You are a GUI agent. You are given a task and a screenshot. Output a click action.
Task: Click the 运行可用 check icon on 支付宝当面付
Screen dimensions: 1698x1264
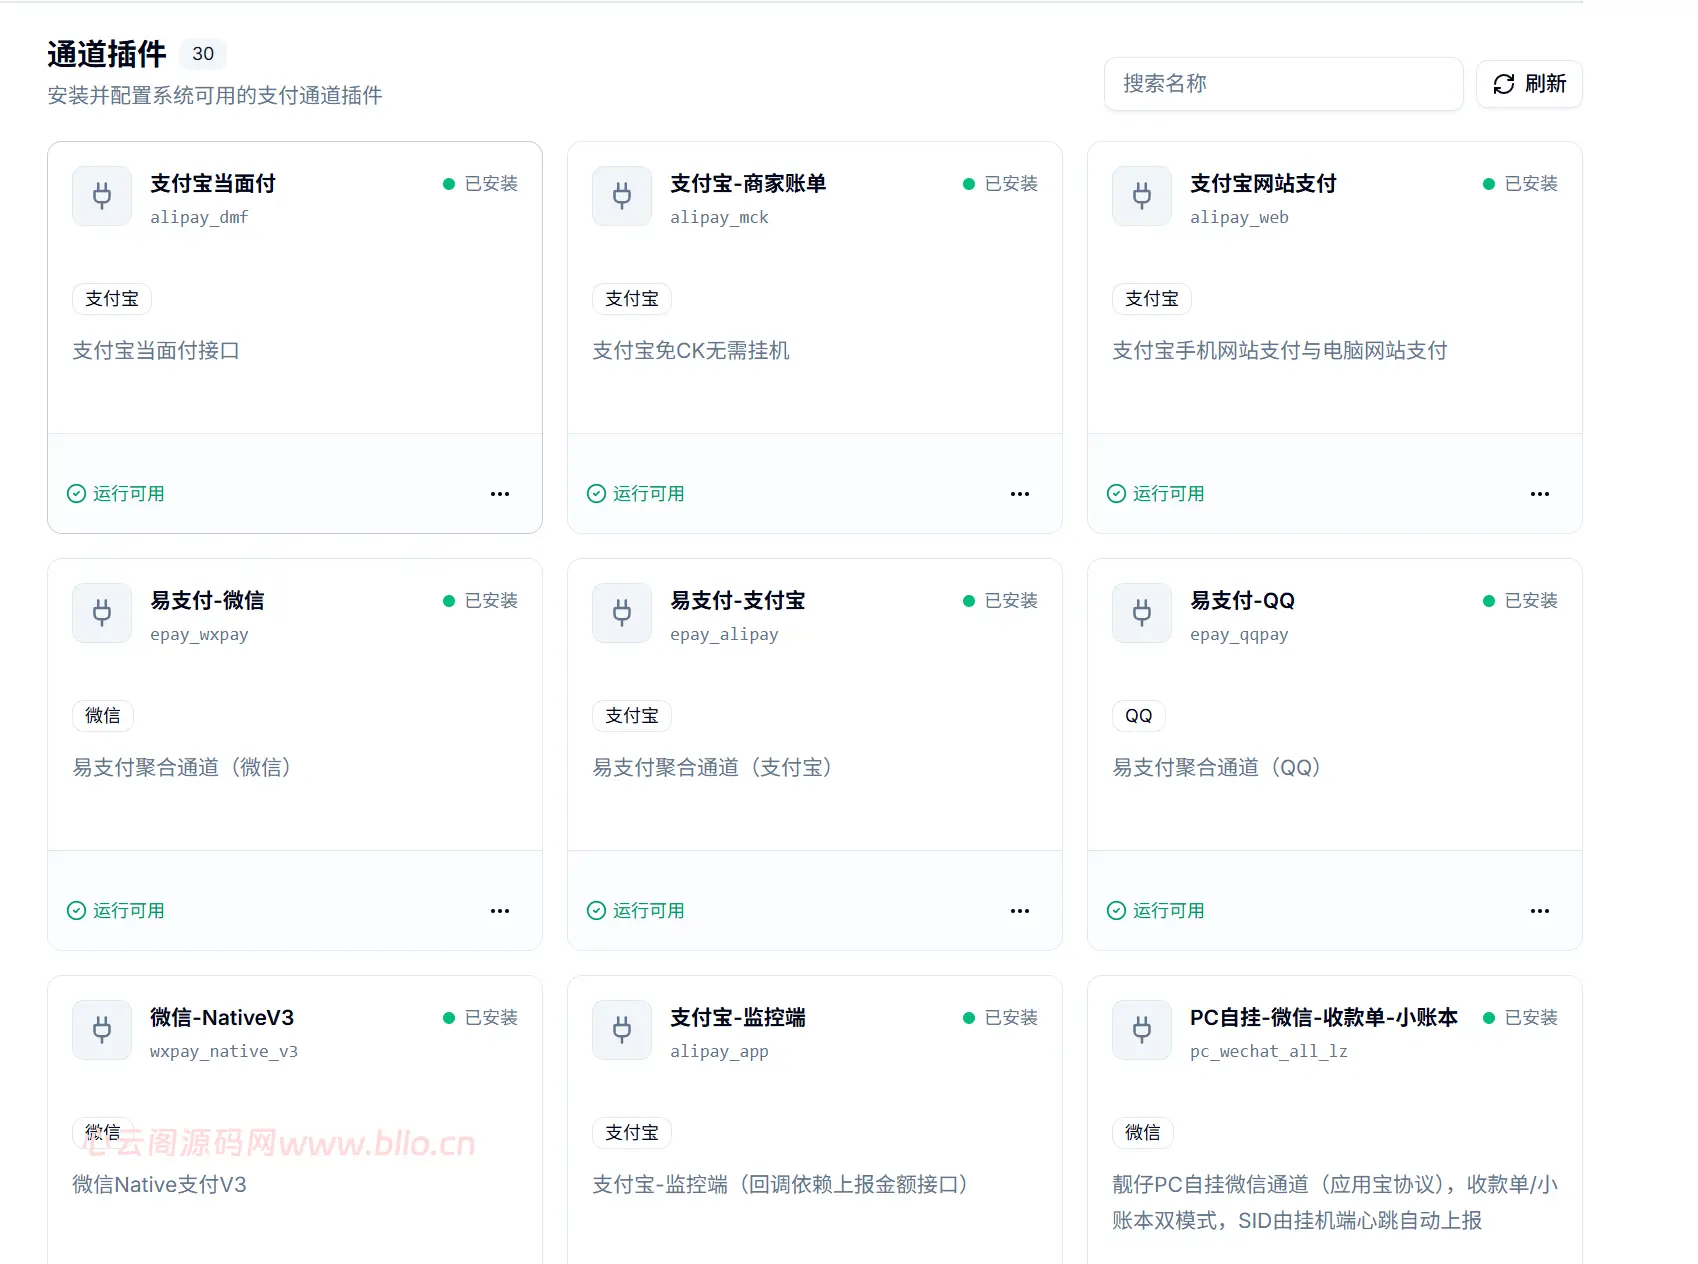pos(76,493)
